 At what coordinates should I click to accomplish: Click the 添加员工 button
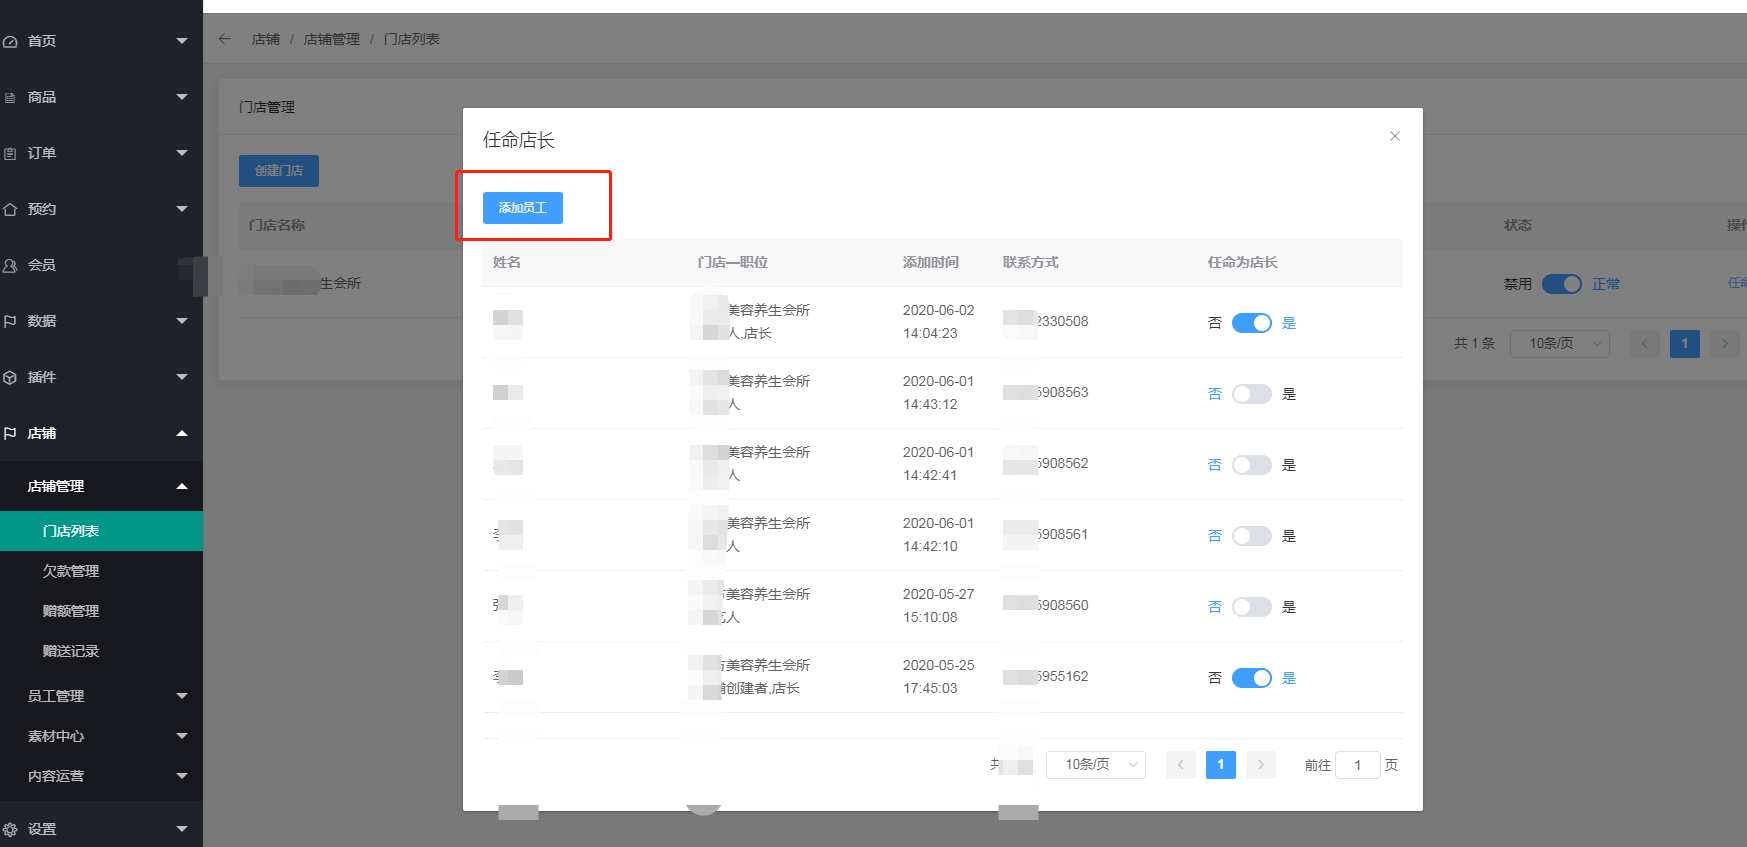522,208
